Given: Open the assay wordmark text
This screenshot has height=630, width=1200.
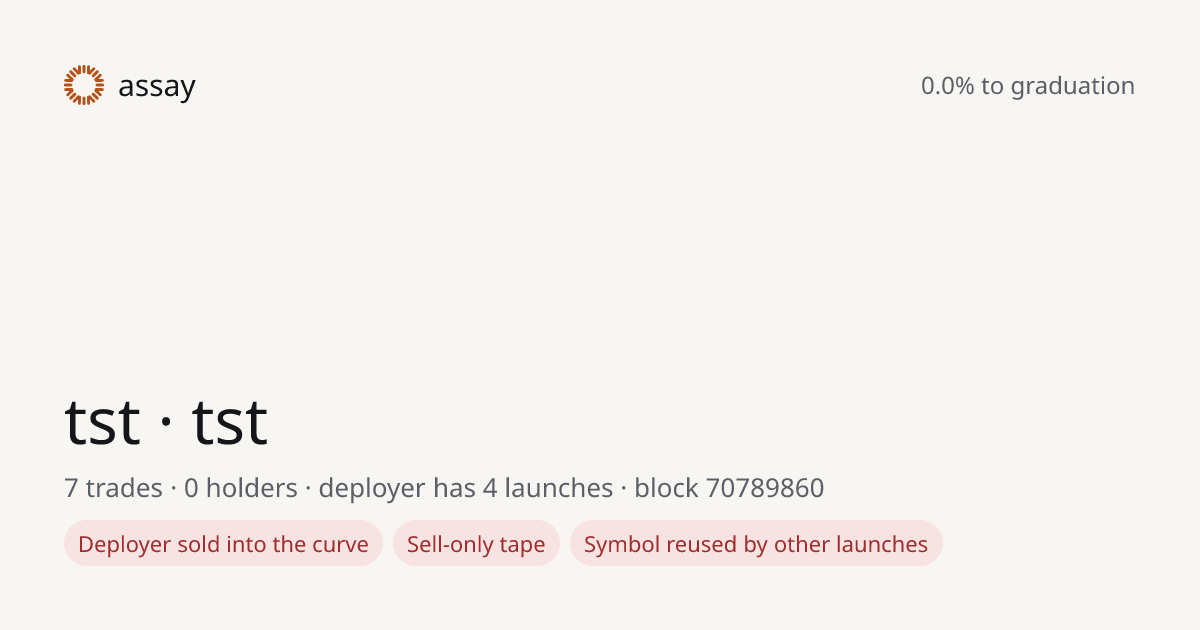Looking at the screenshot, I should (x=157, y=87).
